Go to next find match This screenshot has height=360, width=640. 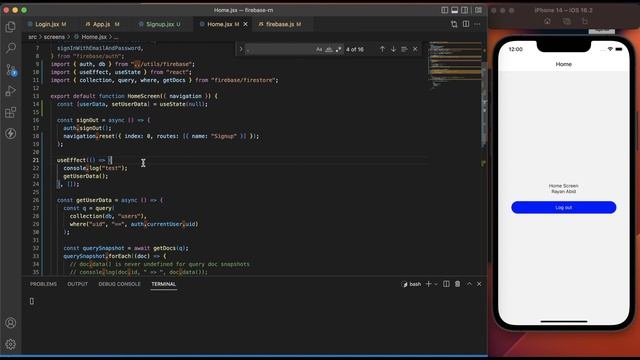pos(393,49)
